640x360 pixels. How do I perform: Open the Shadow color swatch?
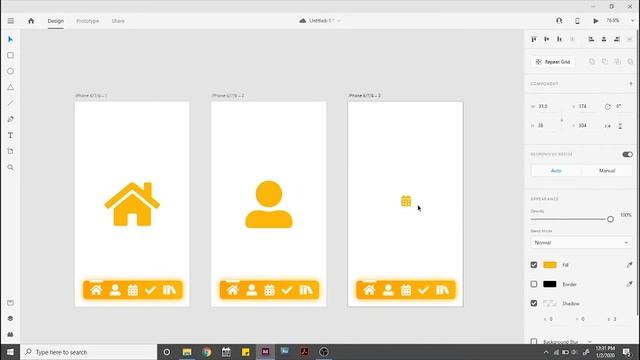(x=549, y=303)
